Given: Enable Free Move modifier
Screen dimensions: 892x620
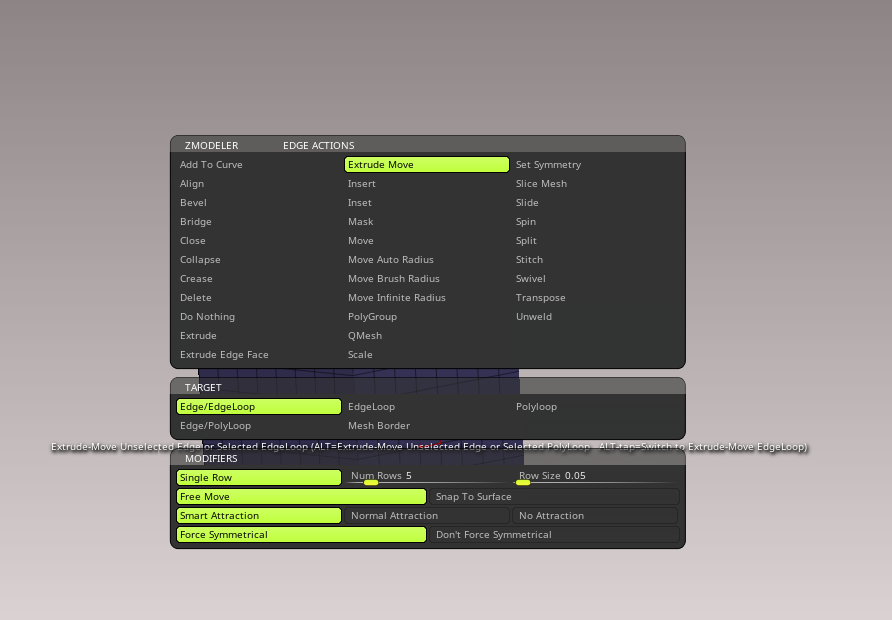Looking at the screenshot, I should (302, 497).
